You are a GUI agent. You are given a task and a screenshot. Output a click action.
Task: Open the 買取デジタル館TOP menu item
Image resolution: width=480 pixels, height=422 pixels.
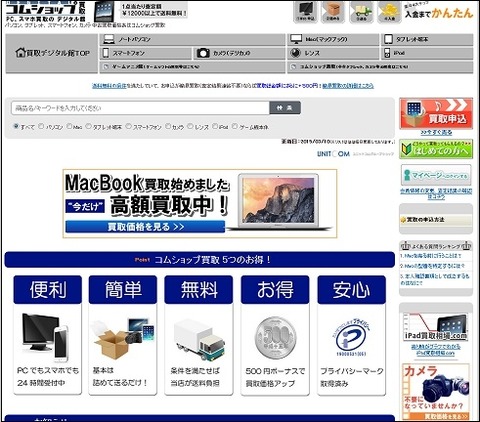[x=52, y=53]
